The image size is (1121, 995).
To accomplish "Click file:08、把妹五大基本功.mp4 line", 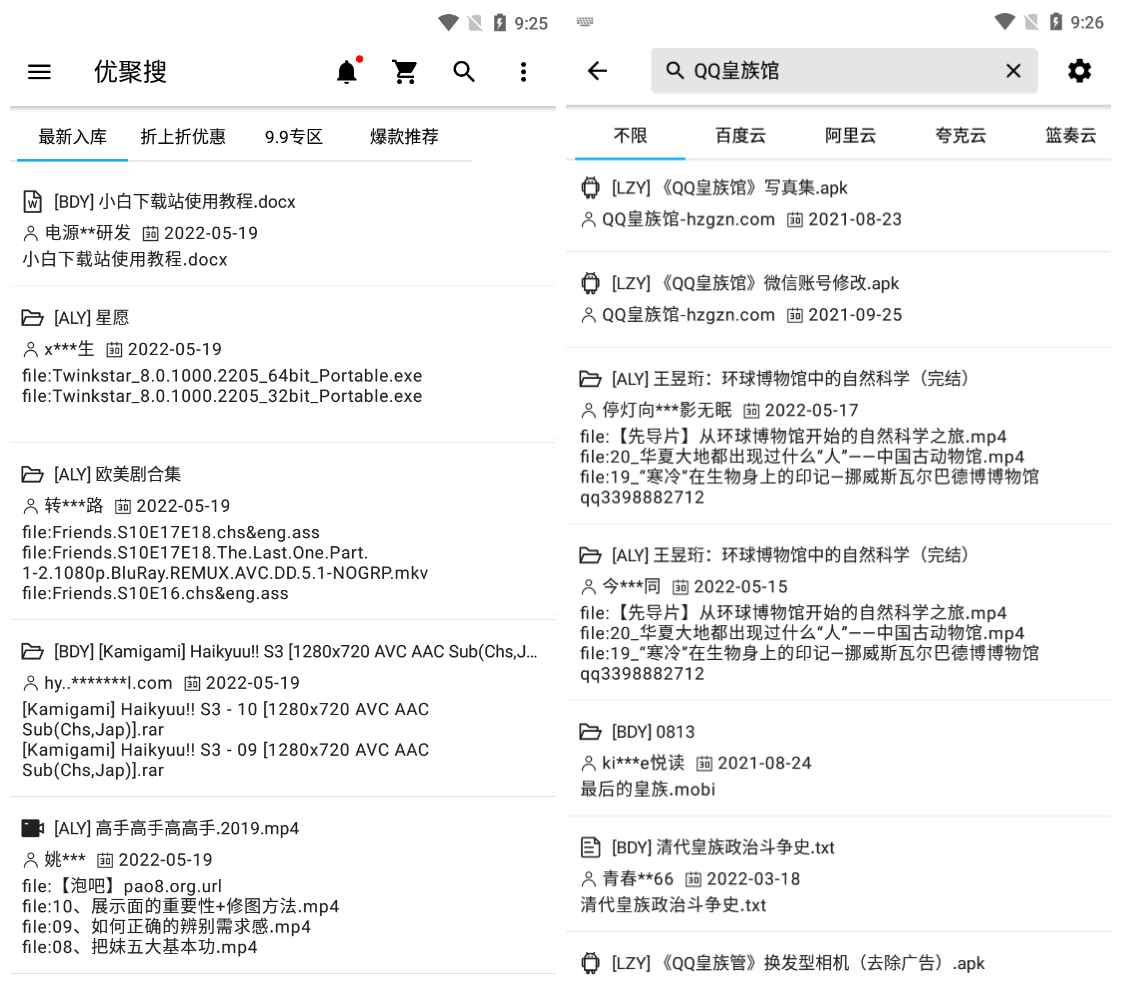I will [139, 947].
